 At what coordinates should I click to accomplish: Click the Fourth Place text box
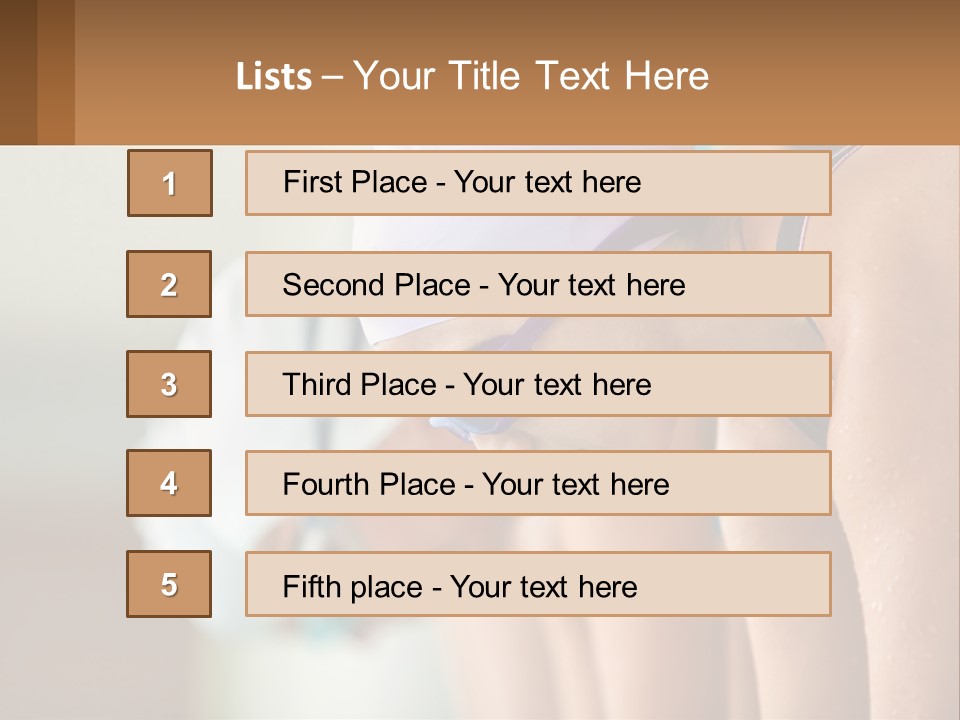click(x=538, y=483)
